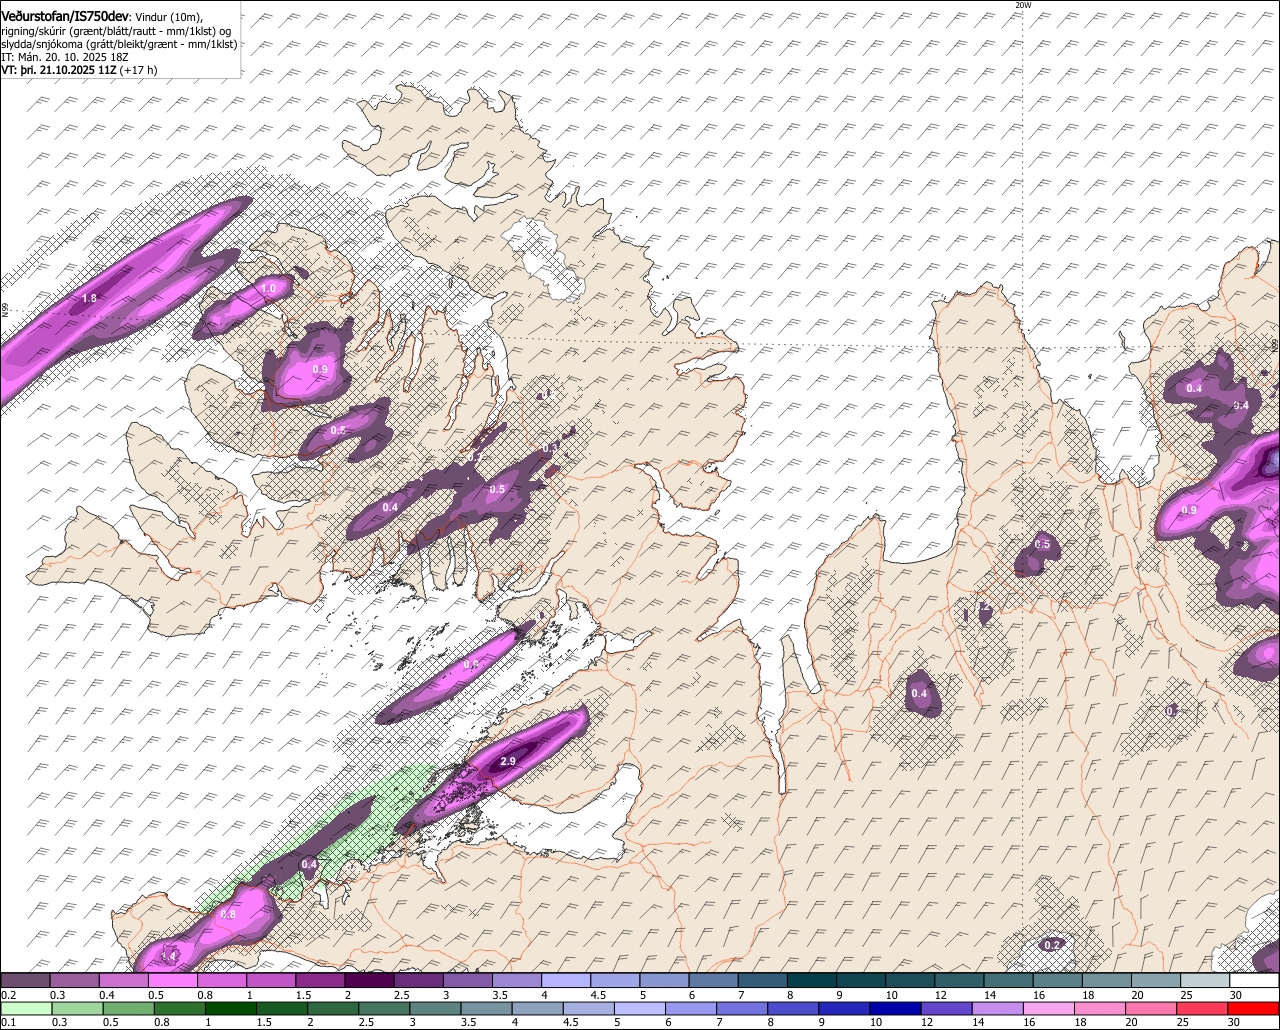1280x1030 pixels.
Task: Click the bright magenta upper-legend swatch between 0.5 and 0.8
Action: tap(172, 981)
